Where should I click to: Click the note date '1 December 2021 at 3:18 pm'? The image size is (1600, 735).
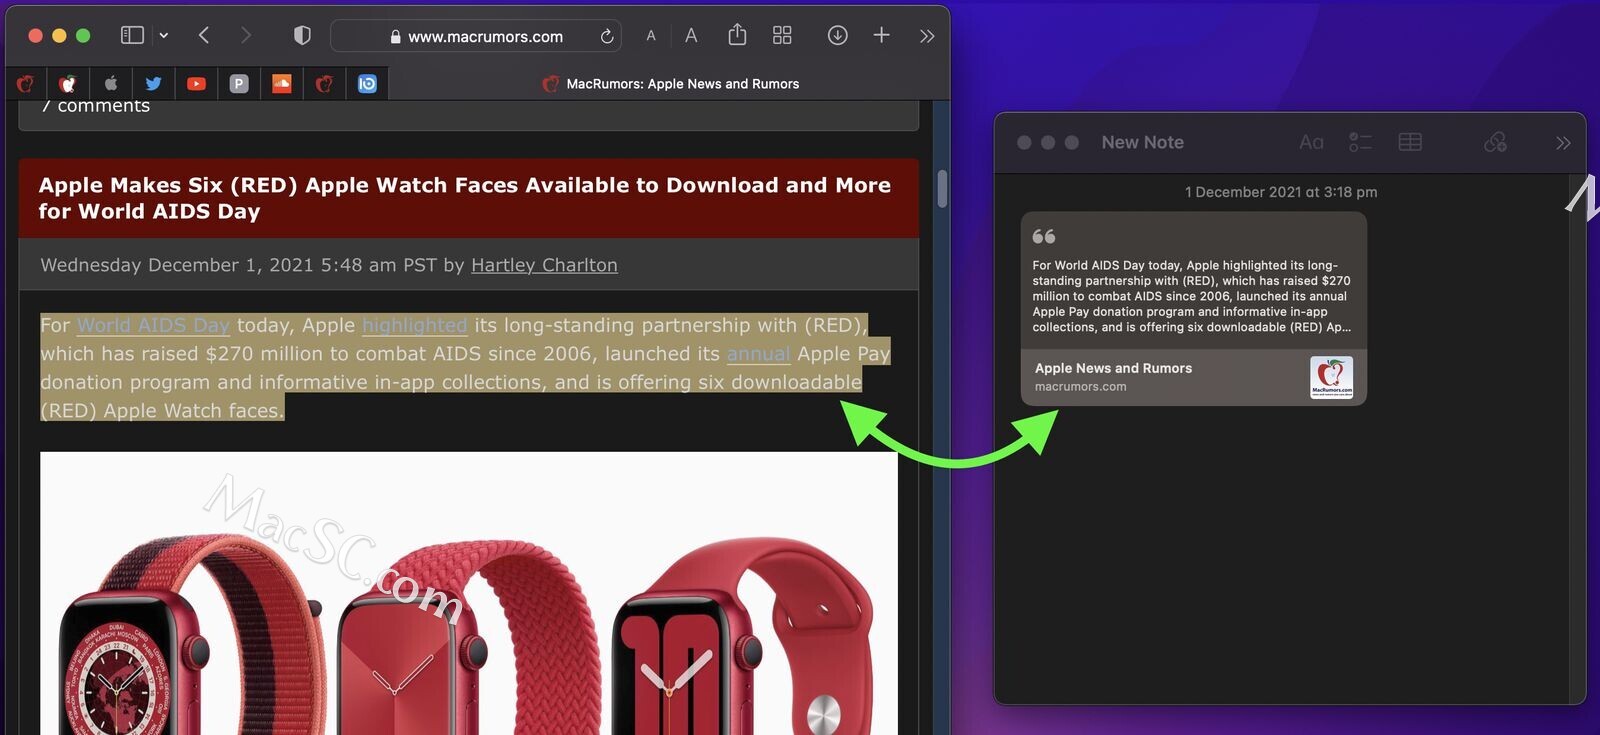(x=1281, y=192)
